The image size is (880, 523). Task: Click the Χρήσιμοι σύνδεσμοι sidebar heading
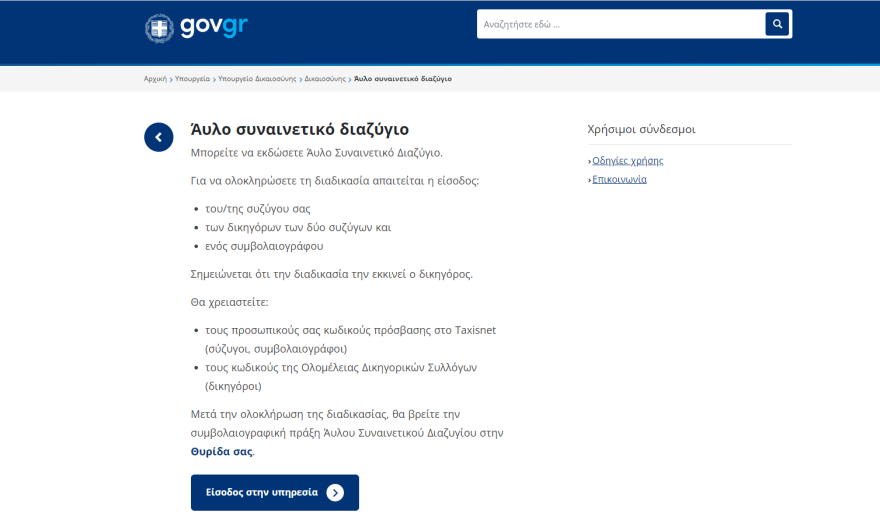click(x=641, y=129)
